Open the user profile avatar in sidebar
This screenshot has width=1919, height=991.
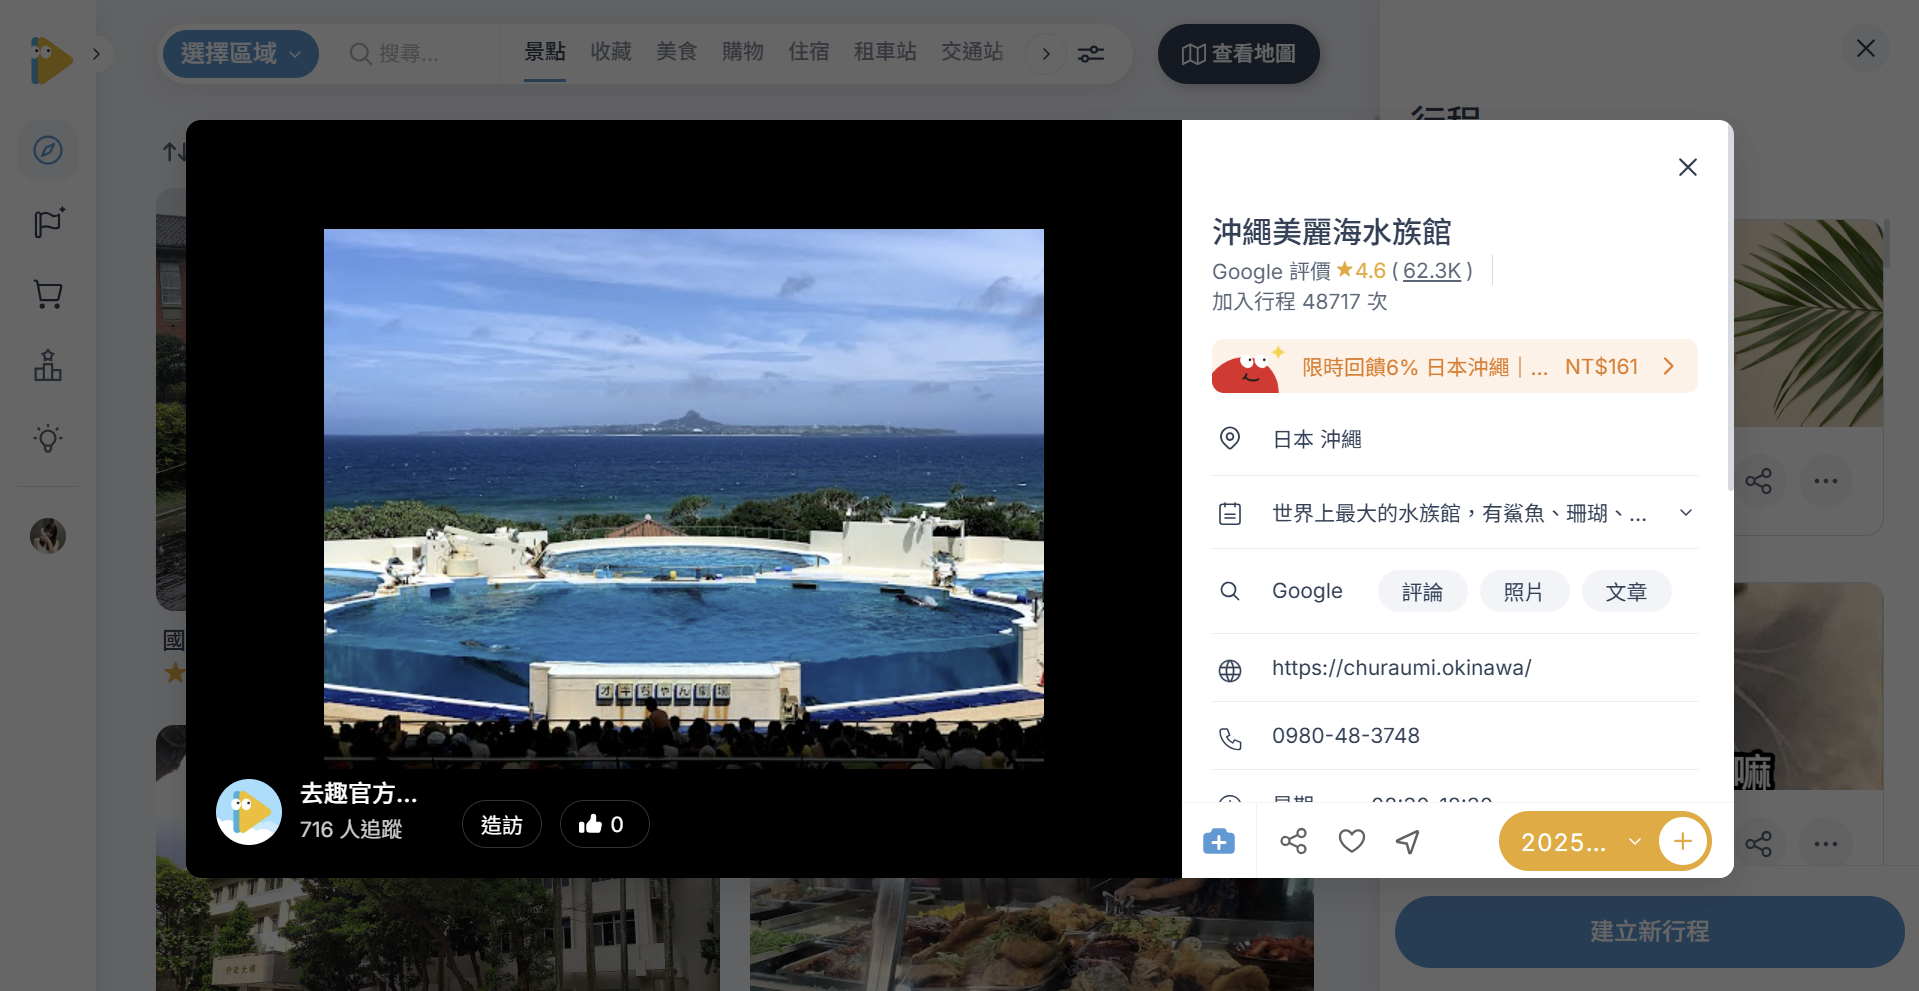pyautogui.click(x=48, y=536)
